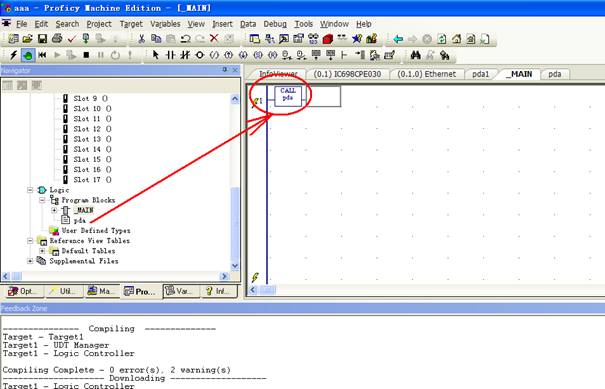Image resolution: width=605 pixels, height=389 pixels.
Task: Click the Save floppy disk icon
Action: point(42,39)
